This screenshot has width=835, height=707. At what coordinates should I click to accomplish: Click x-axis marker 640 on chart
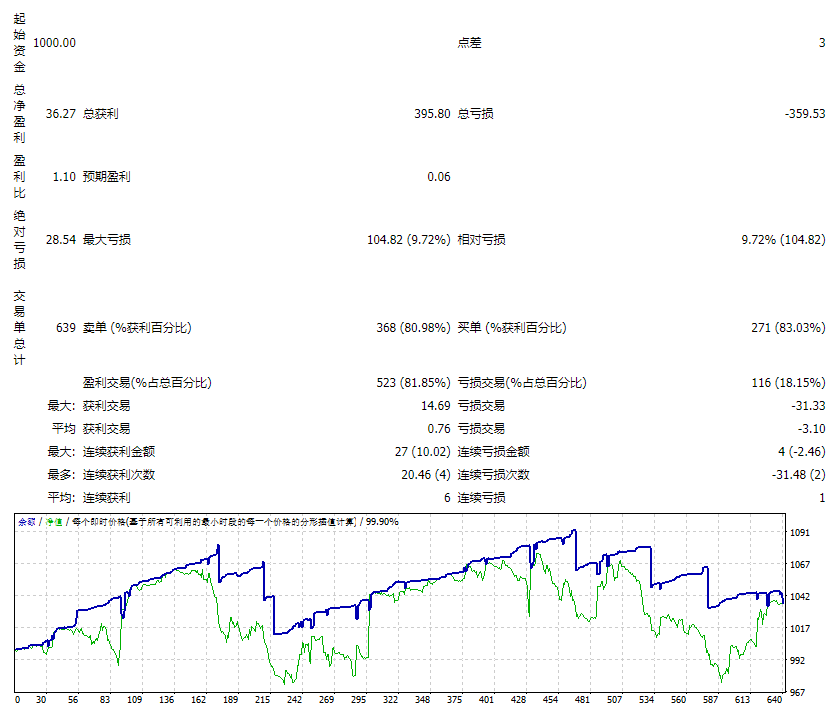(x=774, y=700)
